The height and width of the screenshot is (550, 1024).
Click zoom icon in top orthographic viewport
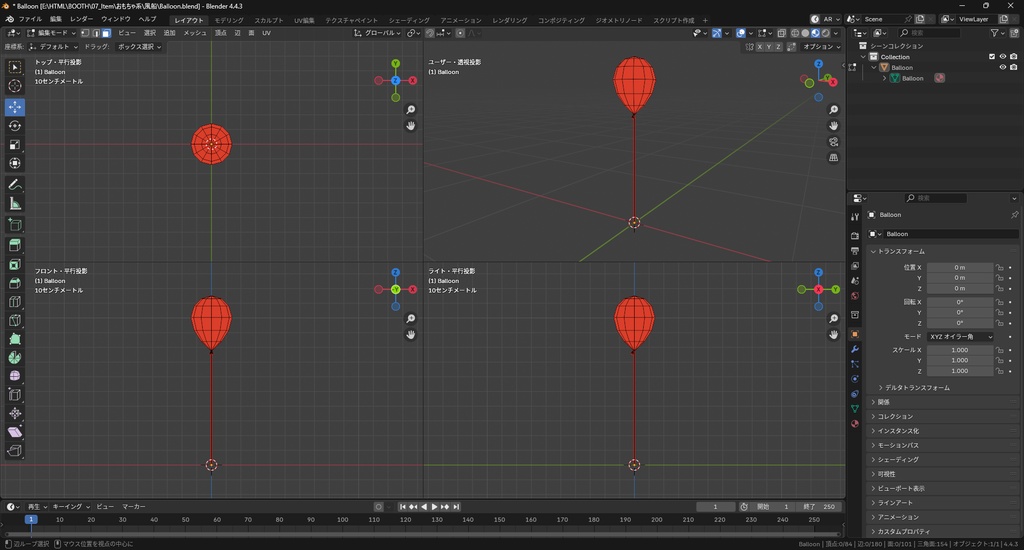click(410, 110)
